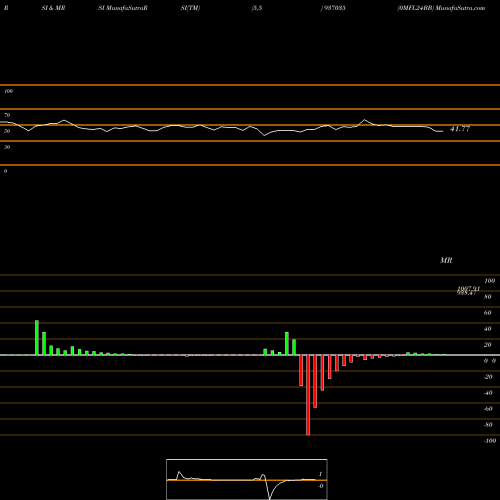This screenshot has width=500, height=500.
Task: Click the MR axis label -100
Action: (x=490, y=441)
